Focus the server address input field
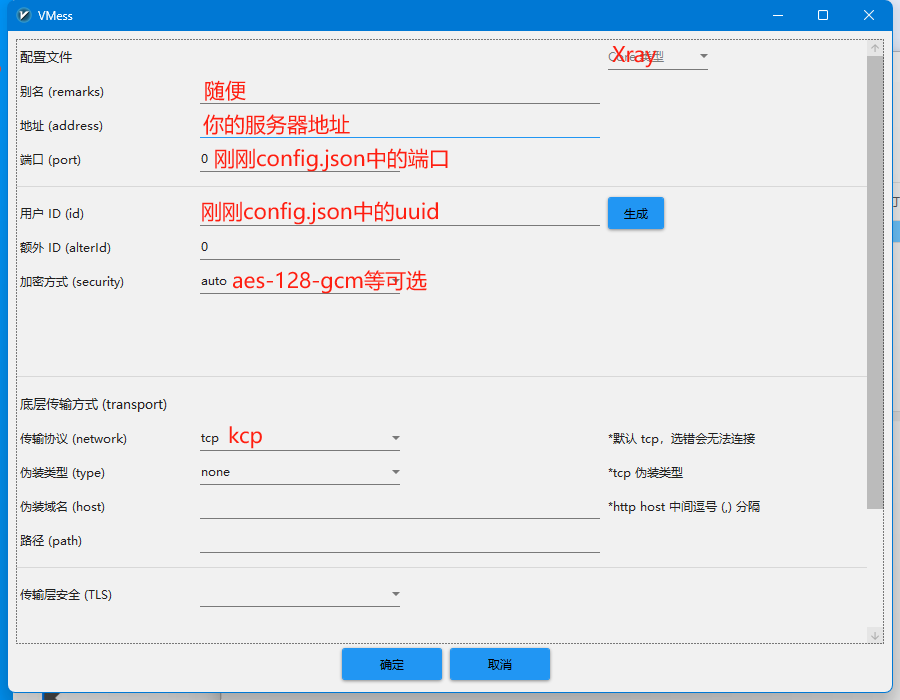900x700 pixels. (x=399, y=125)
